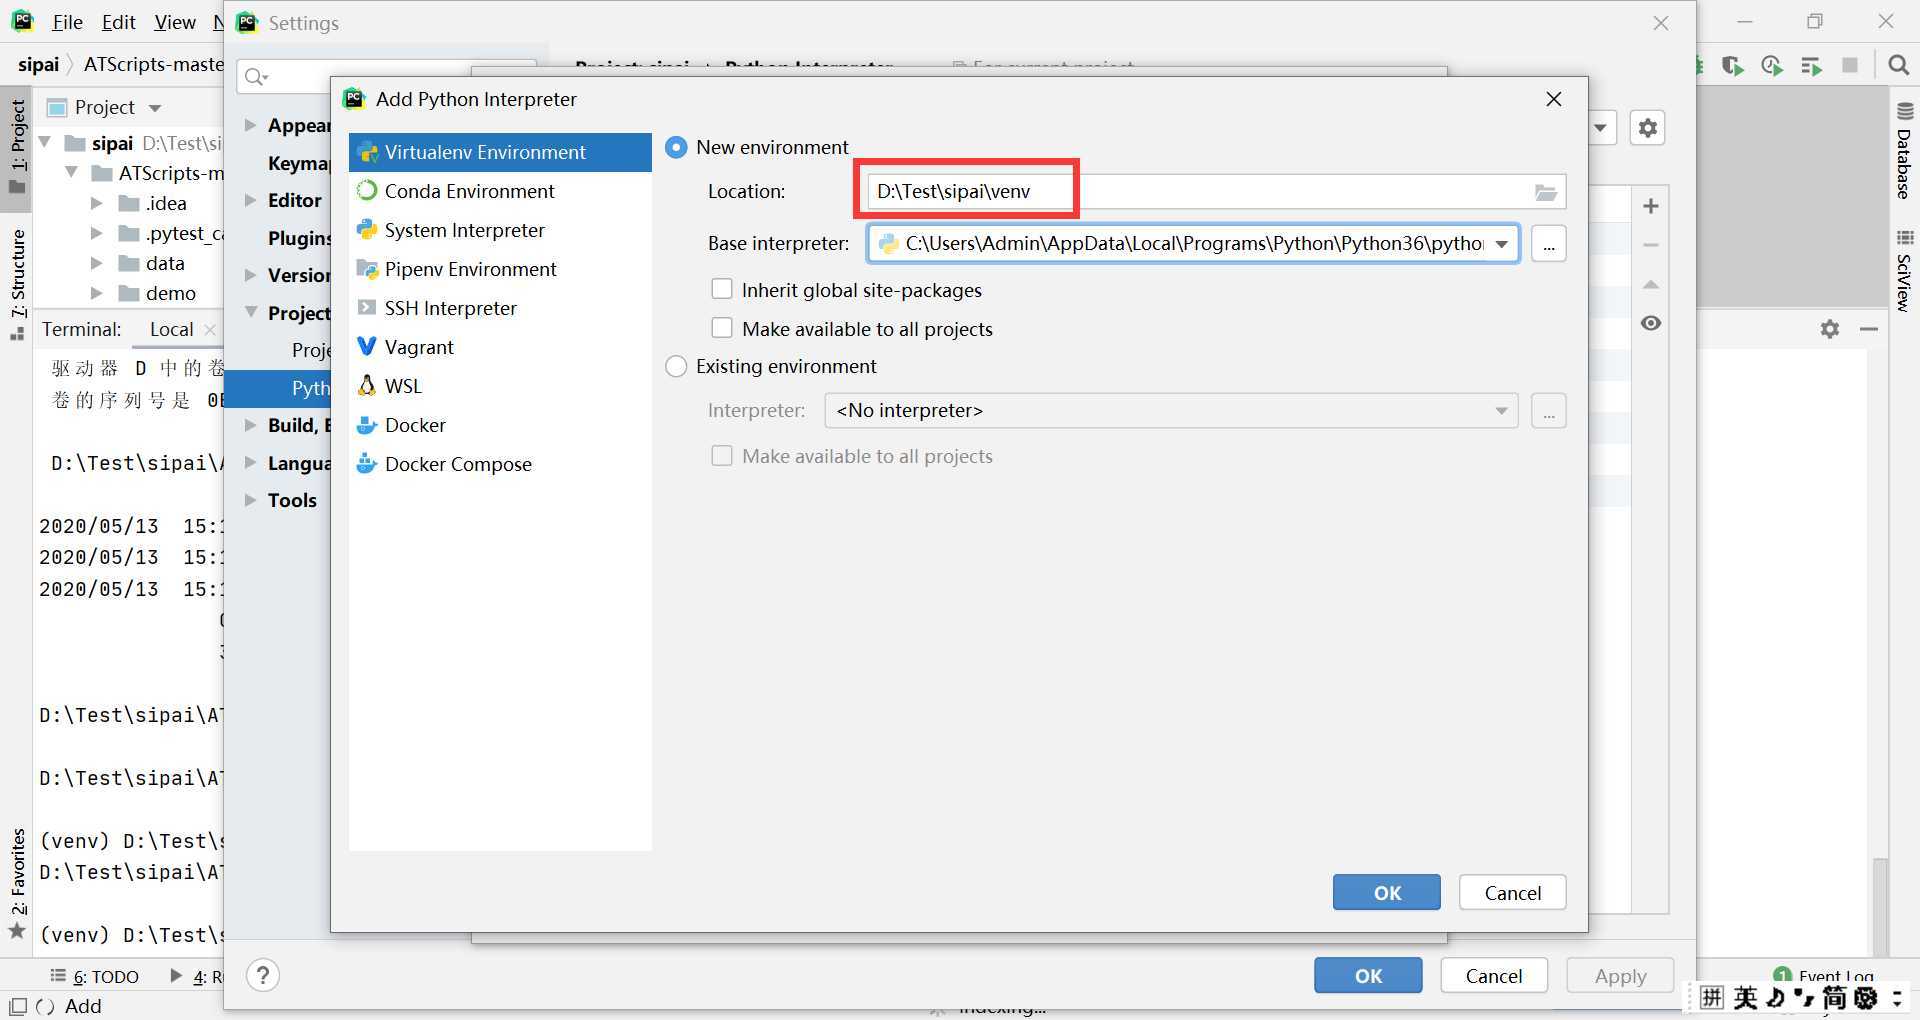This screenshot has width=1920, height=1020.
Task: Open project interpreter dropdown arrow in Settings
Action: tap(1600, 128)
